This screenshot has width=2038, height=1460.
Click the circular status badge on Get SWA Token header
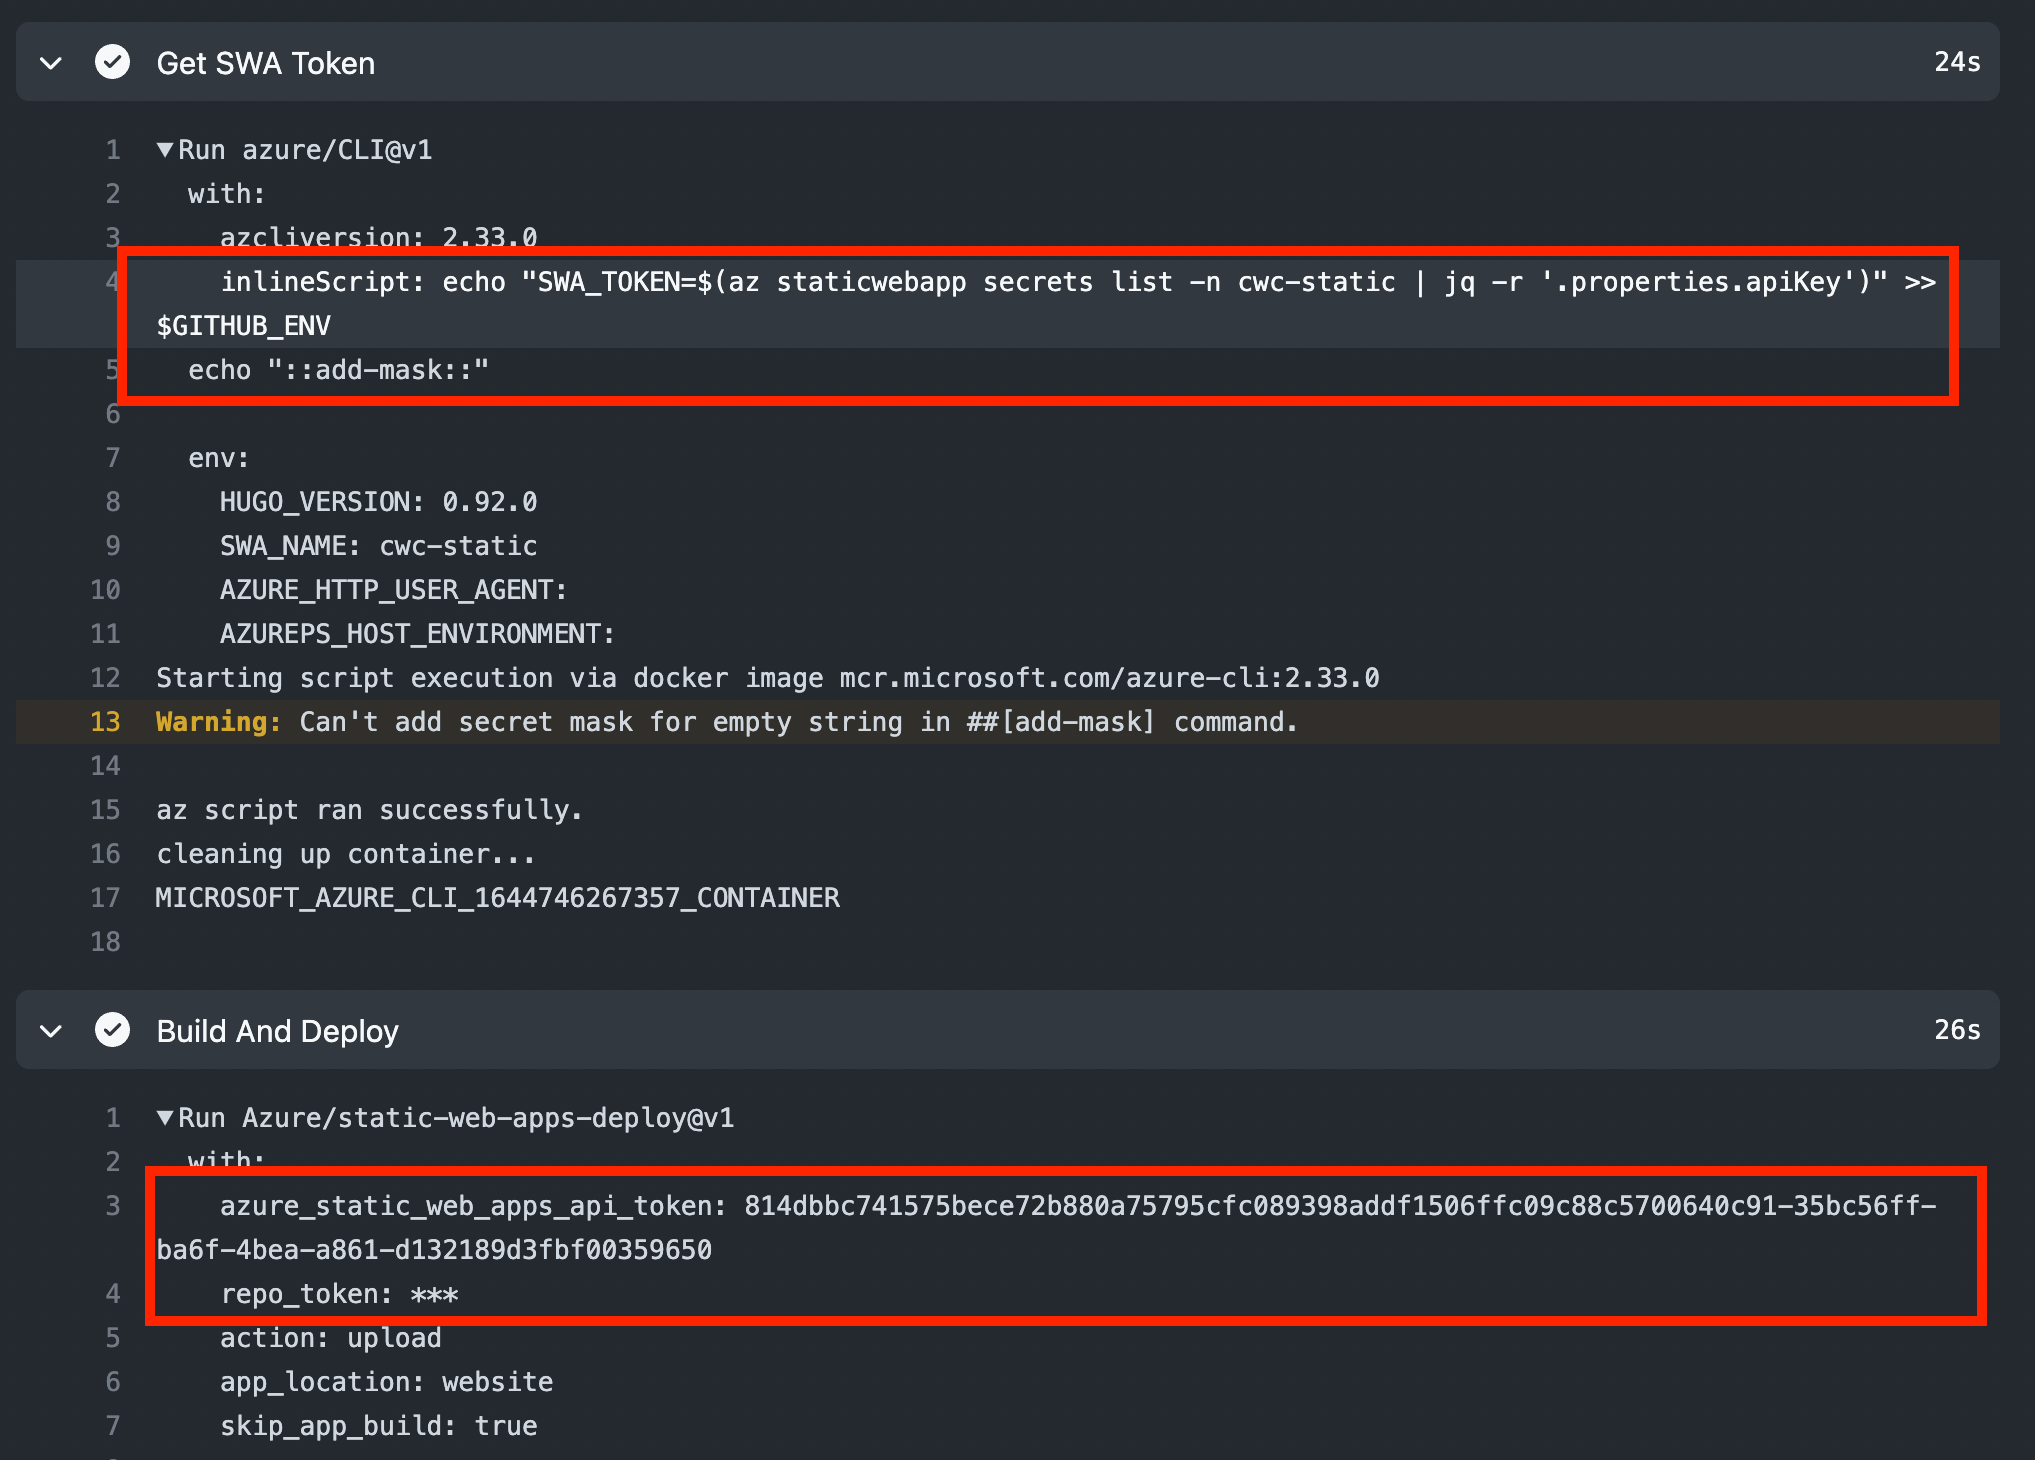pyautogui.click(x=113, y=62)
